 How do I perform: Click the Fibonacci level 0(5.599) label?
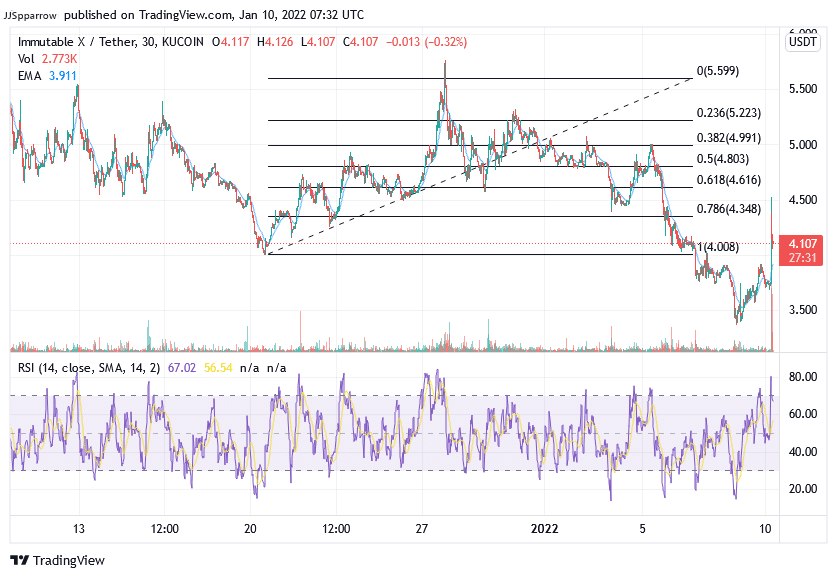click(x=717, y=71)
